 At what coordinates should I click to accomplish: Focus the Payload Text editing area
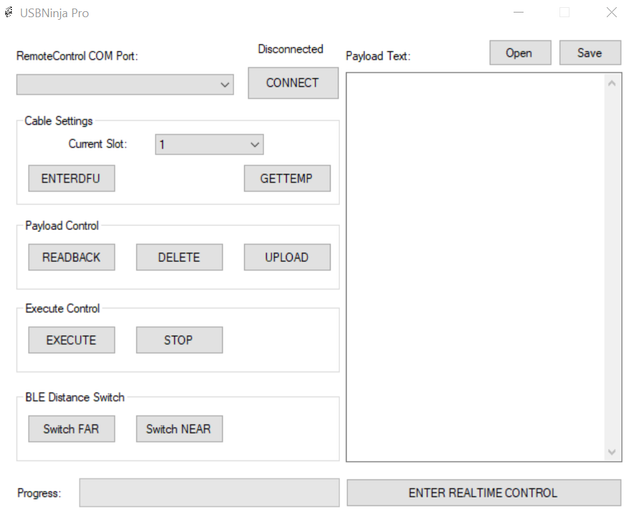click(x=476, y=267)
